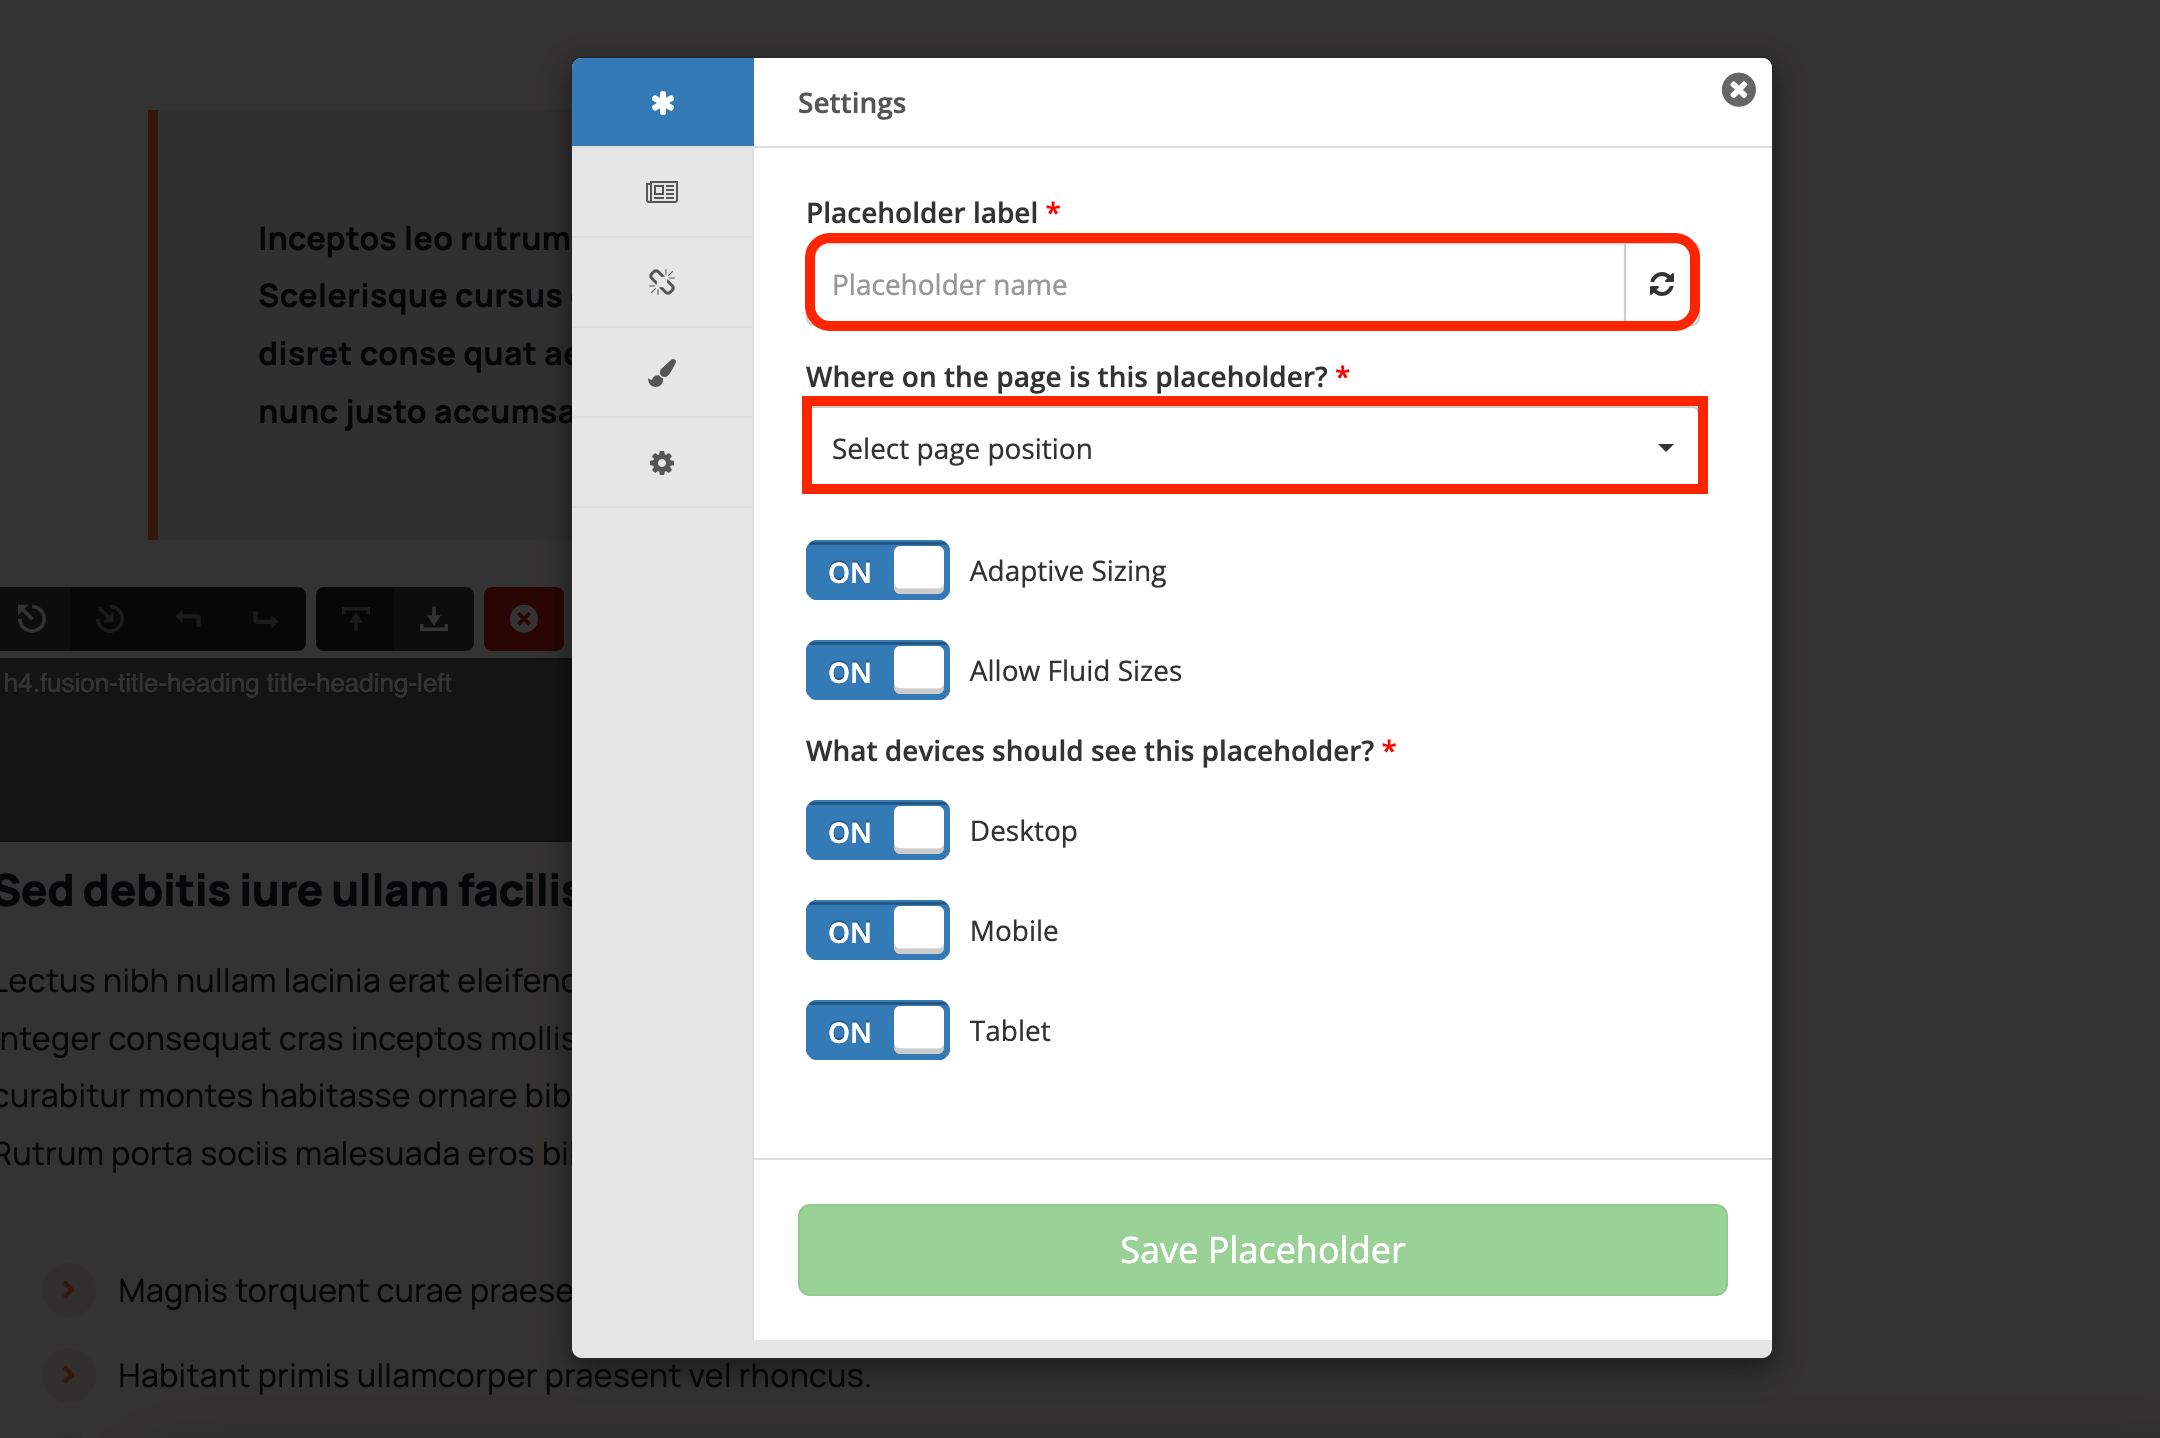Toggle the Mobile device switch
2160x1438 pixels.
(877, 931)
